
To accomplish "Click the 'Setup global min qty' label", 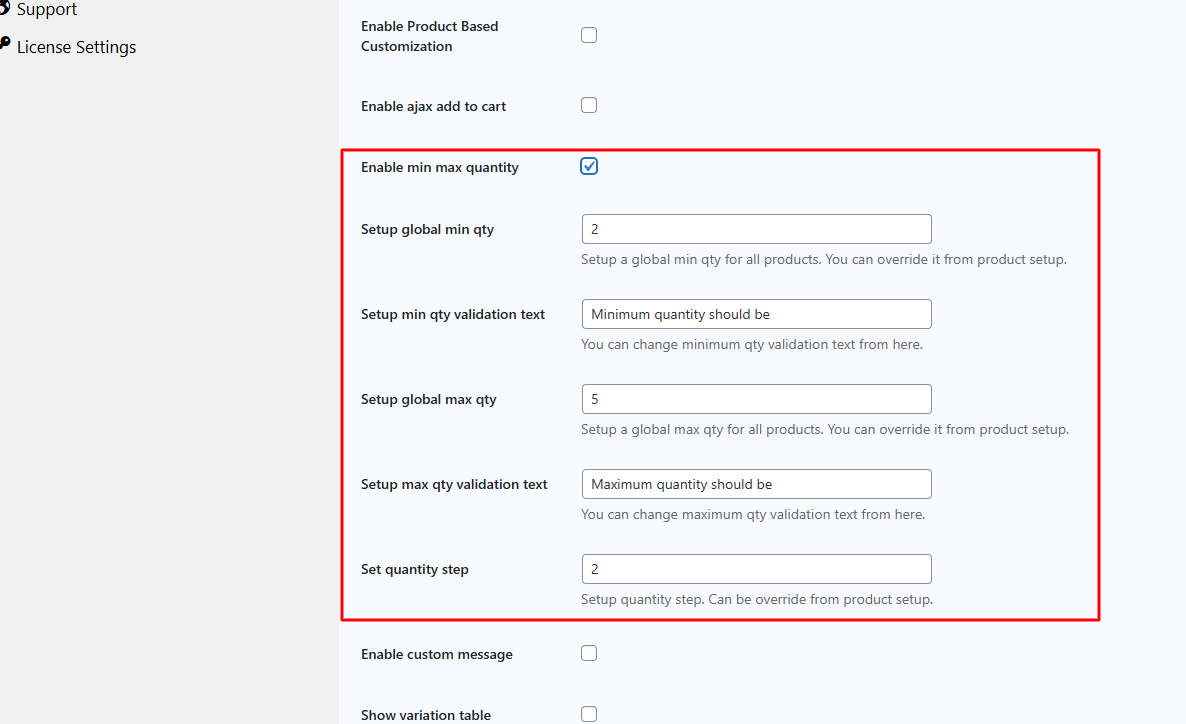I will tap(427, 229).
